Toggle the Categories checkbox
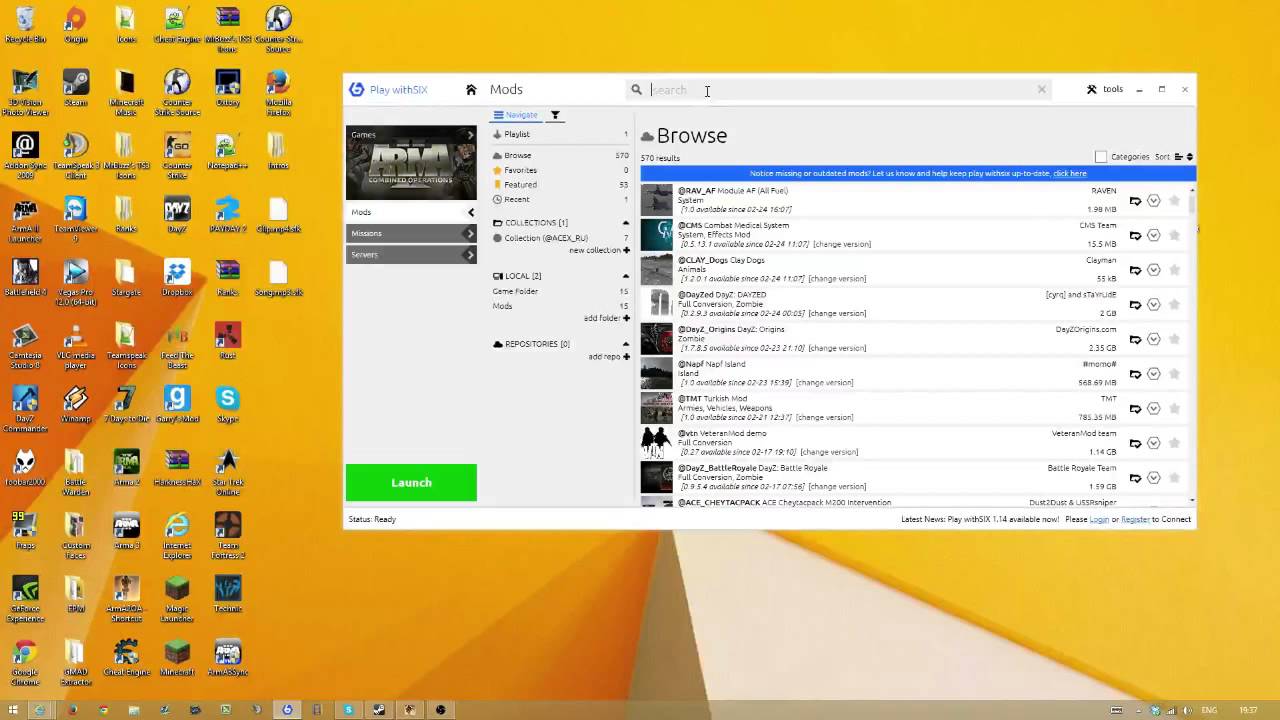The image size is (1280, 720). pos(1101,157)
